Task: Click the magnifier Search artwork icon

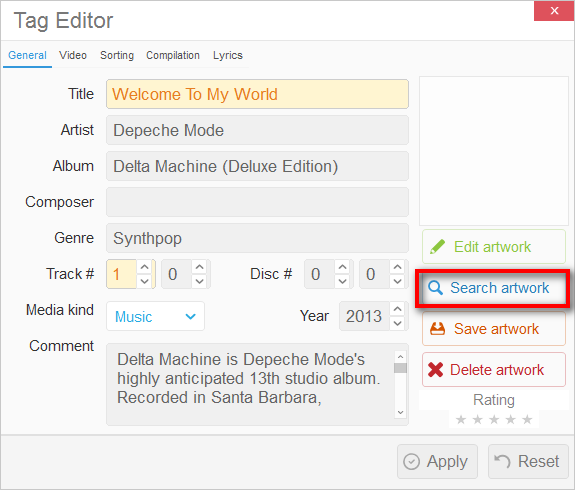Action: tap(435, 288)
